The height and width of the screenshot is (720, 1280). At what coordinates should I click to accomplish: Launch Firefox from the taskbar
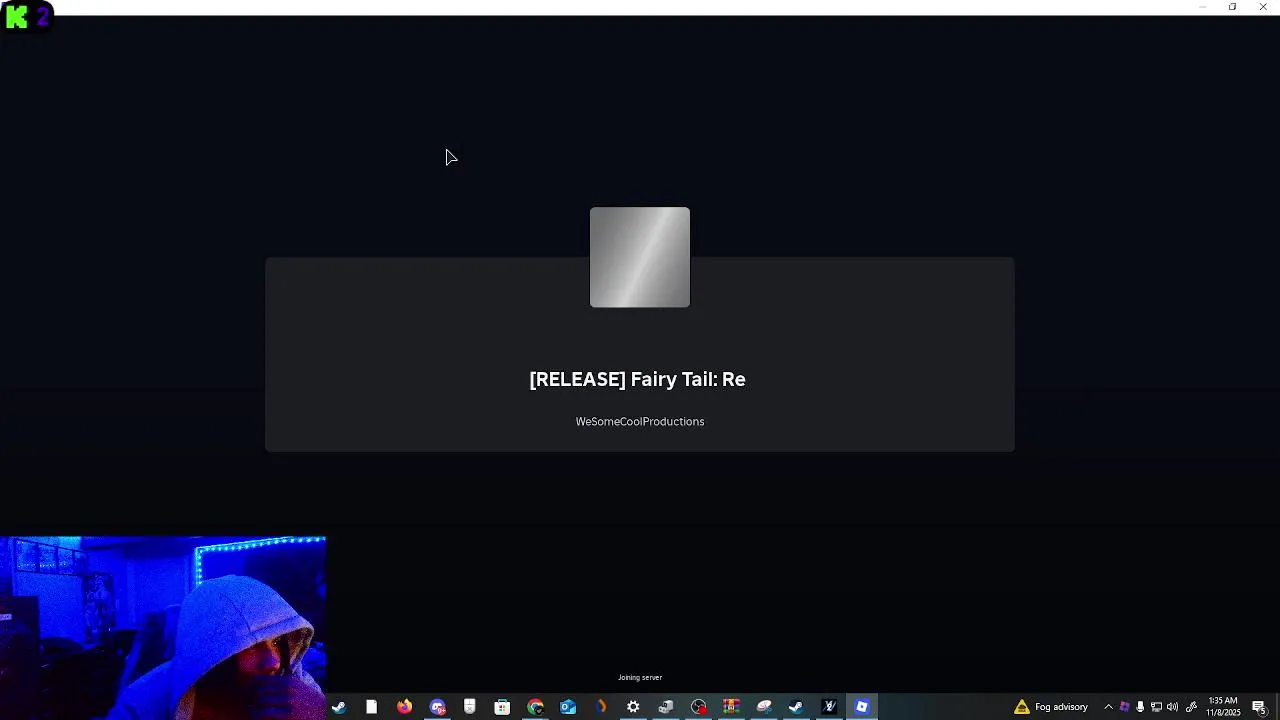404,707
